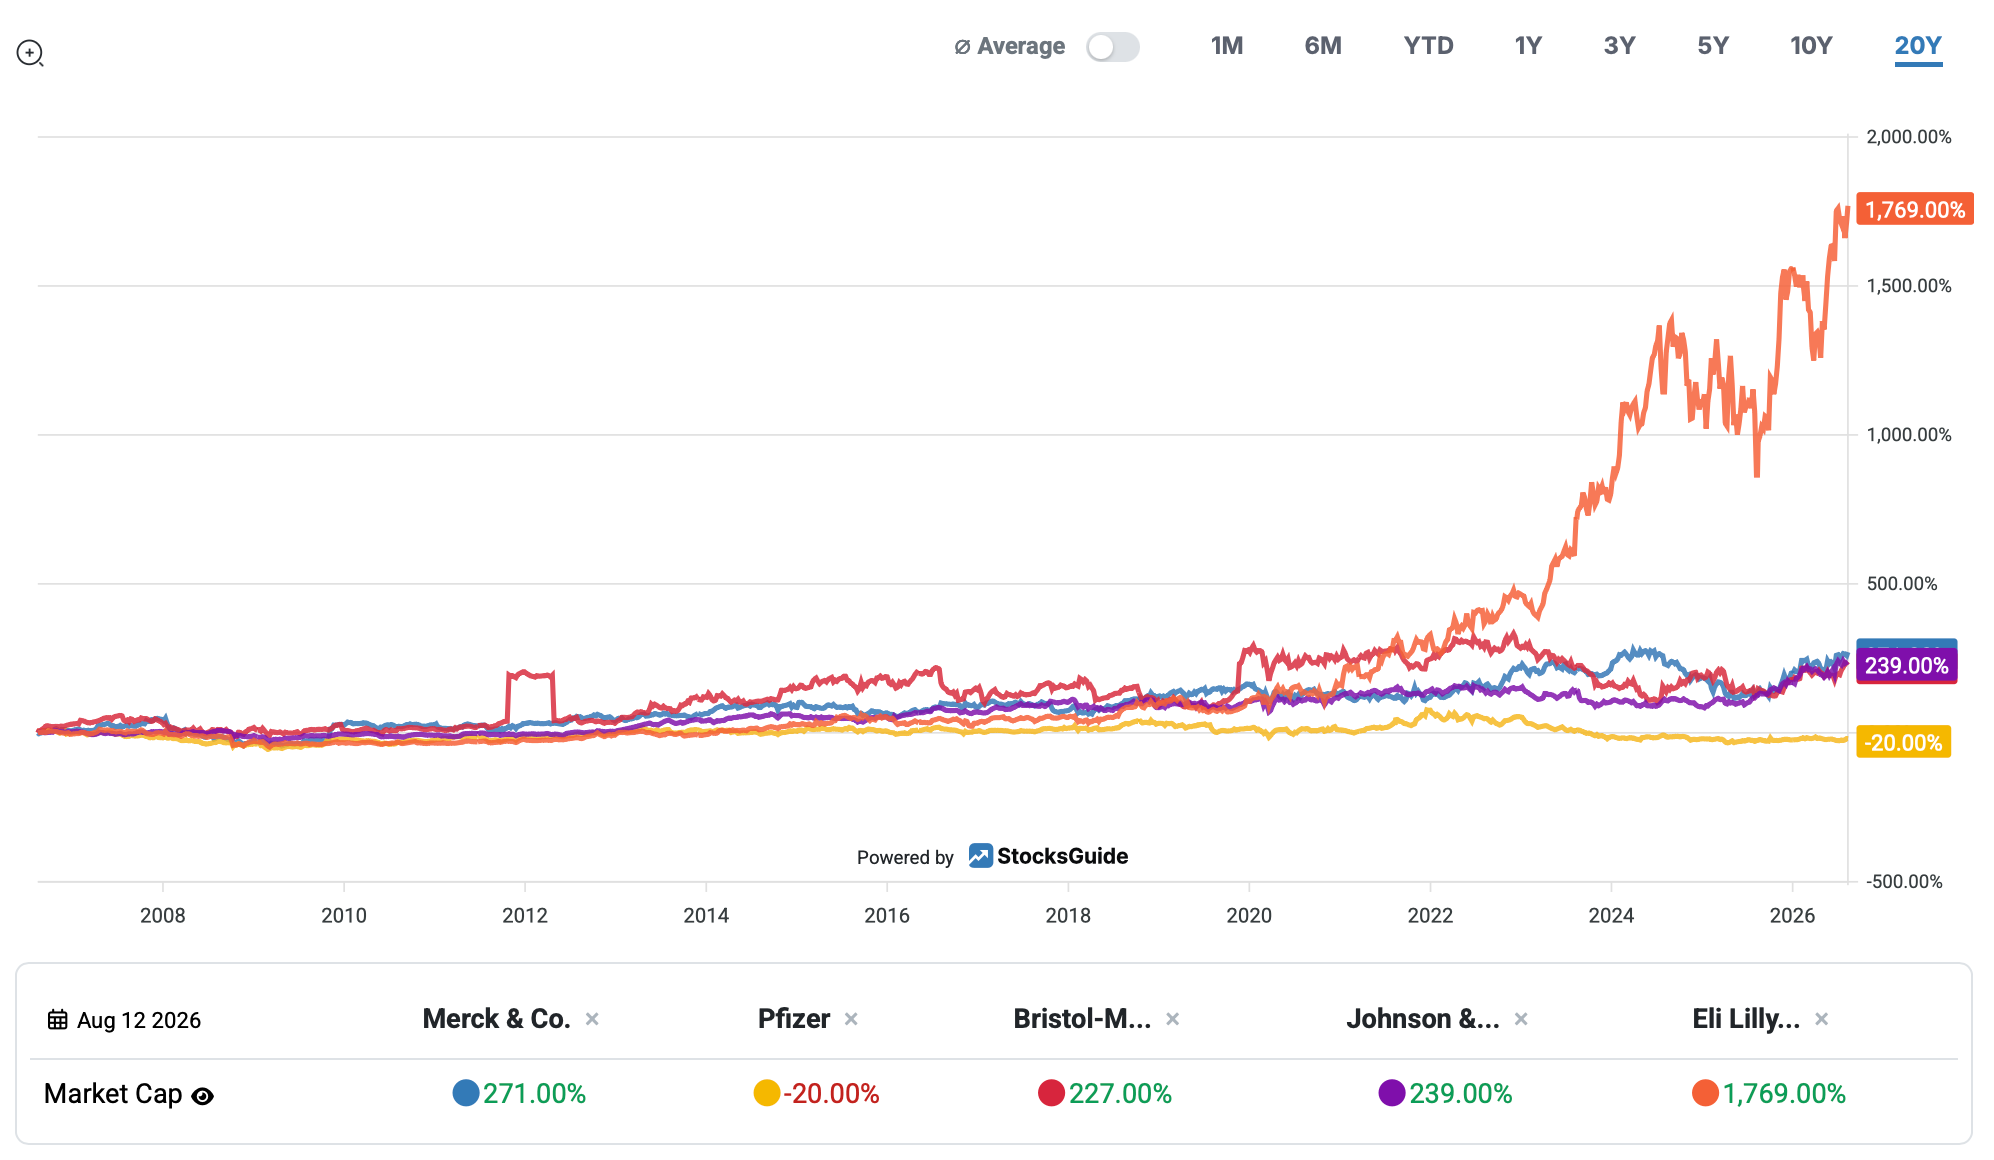Switch to the 5Y range
1994x1160 pixels.
(x=1713, y=46)
